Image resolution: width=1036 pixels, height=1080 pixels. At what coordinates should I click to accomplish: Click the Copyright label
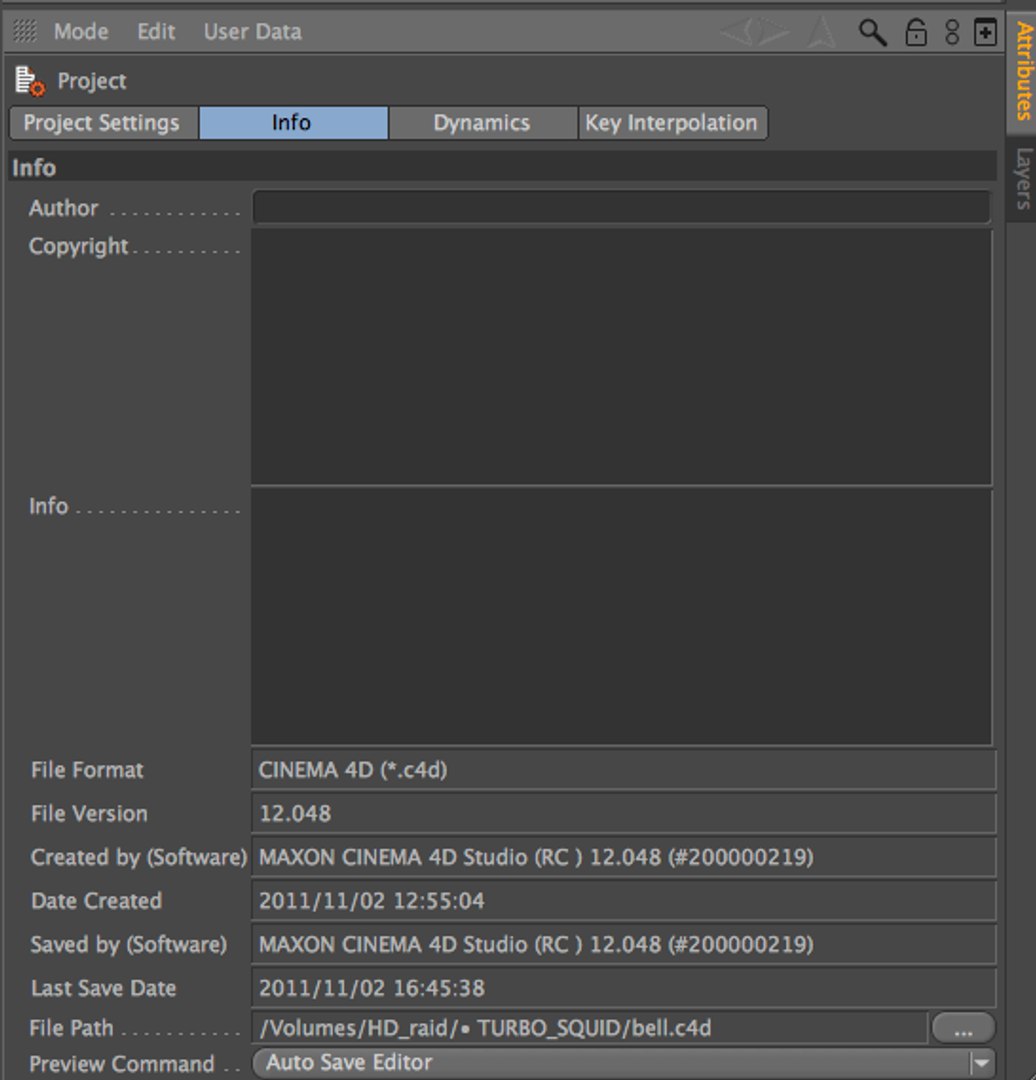coord(79,247)
